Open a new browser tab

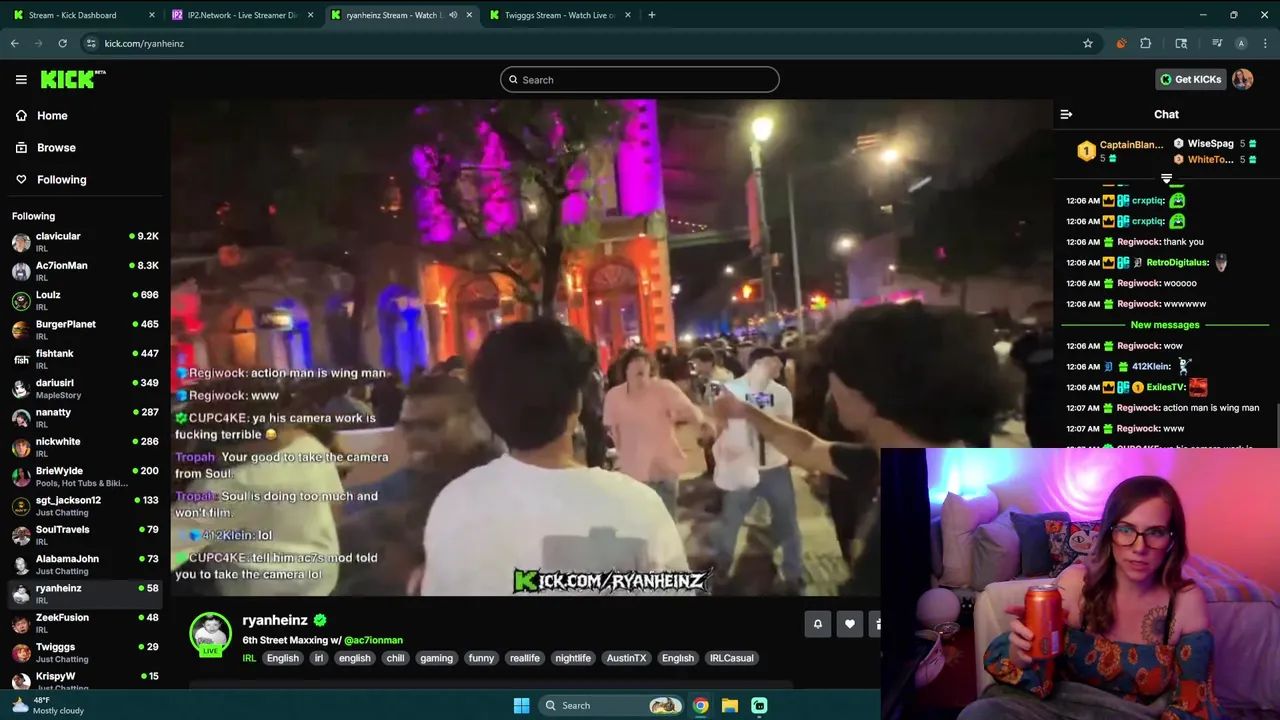(651, 15)
